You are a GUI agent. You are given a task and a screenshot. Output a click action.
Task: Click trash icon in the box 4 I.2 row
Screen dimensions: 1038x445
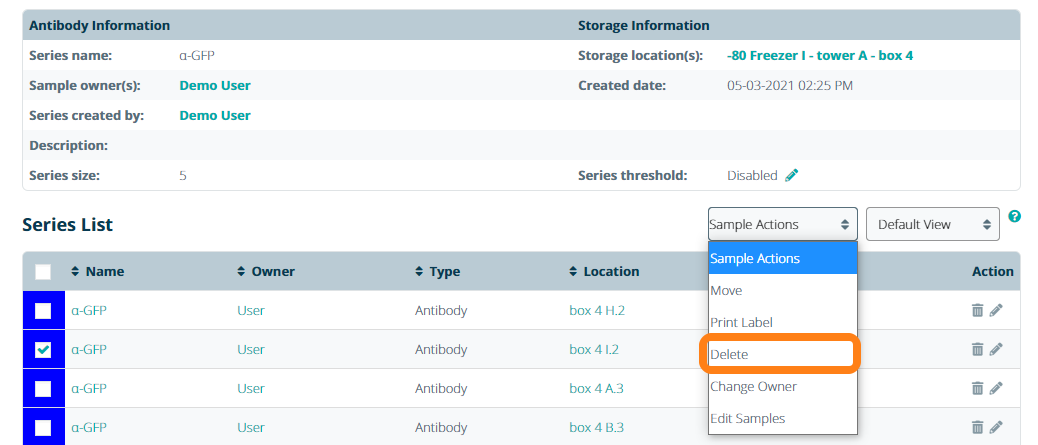click(x=977, y=349)
